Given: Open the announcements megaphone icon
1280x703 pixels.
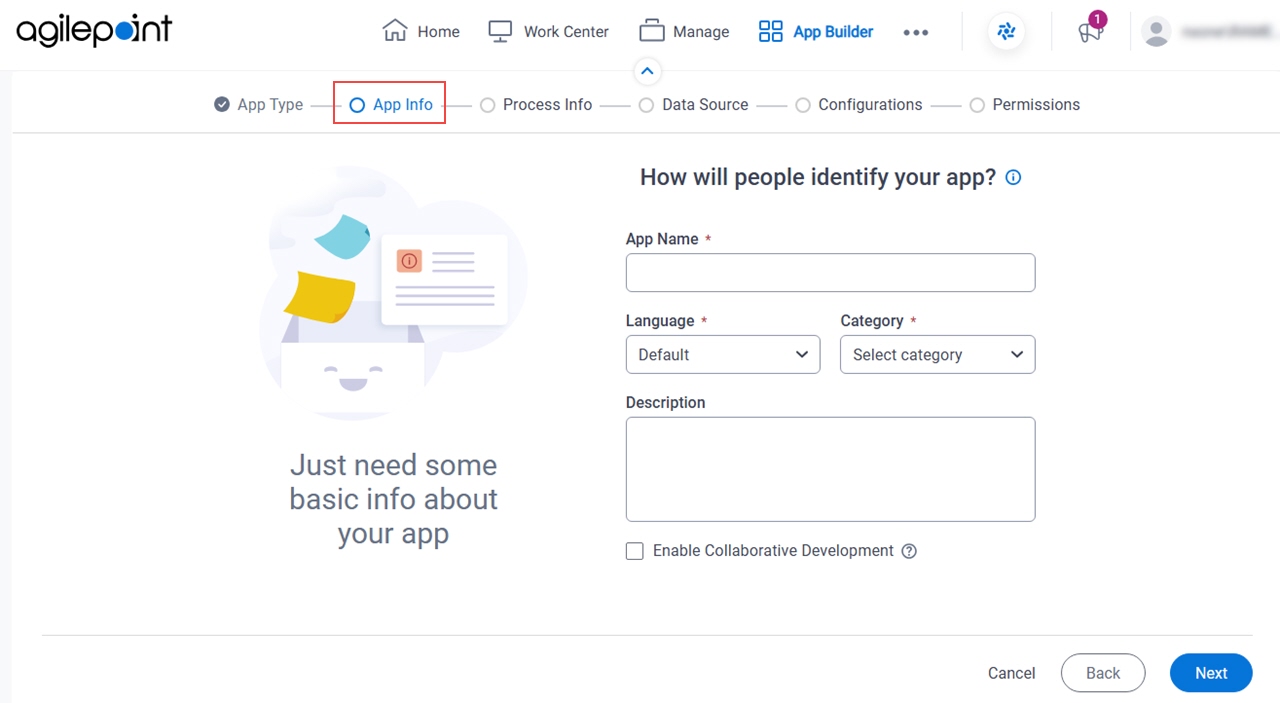Looking at the screenshot, I should [1090, 31].
